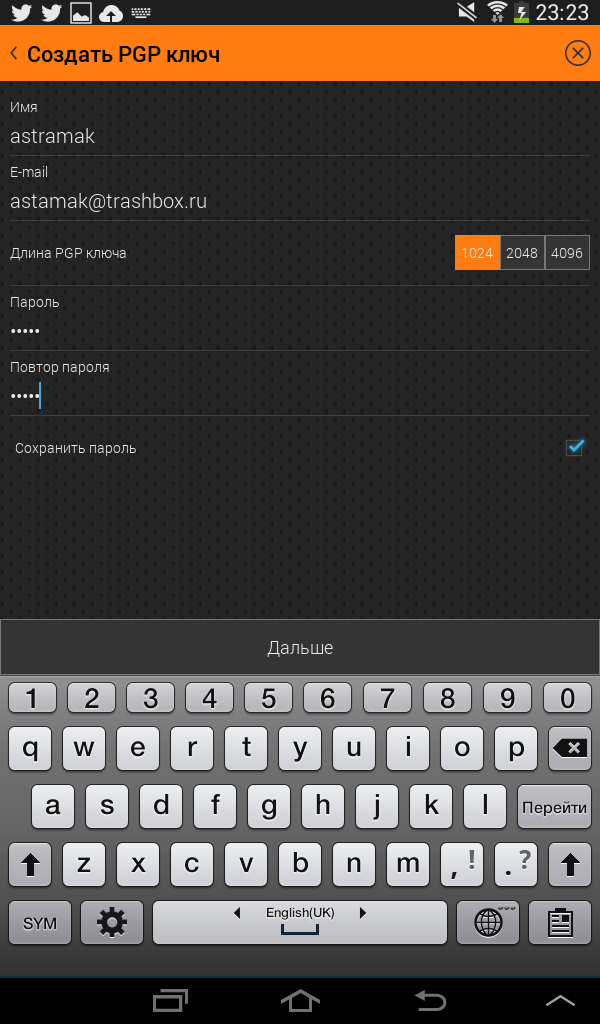Focus the E-mail input field
The height and width of the screenshot is (1024, 600).
click(300, 201)
